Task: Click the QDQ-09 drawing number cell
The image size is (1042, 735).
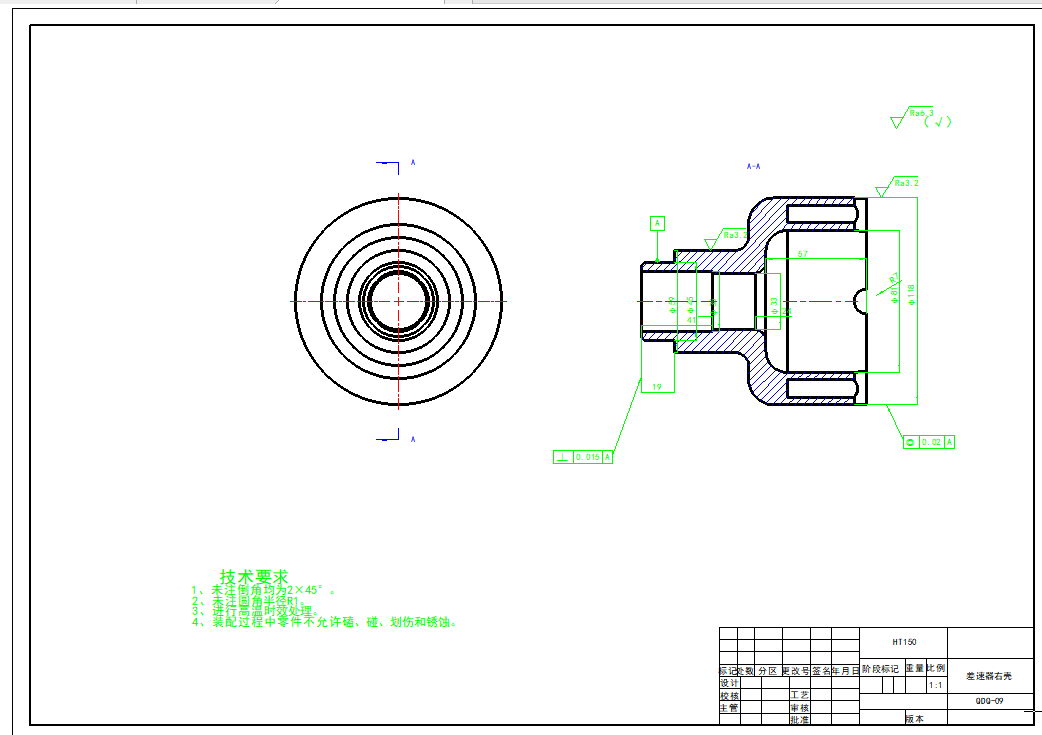Action: point(989,701)
